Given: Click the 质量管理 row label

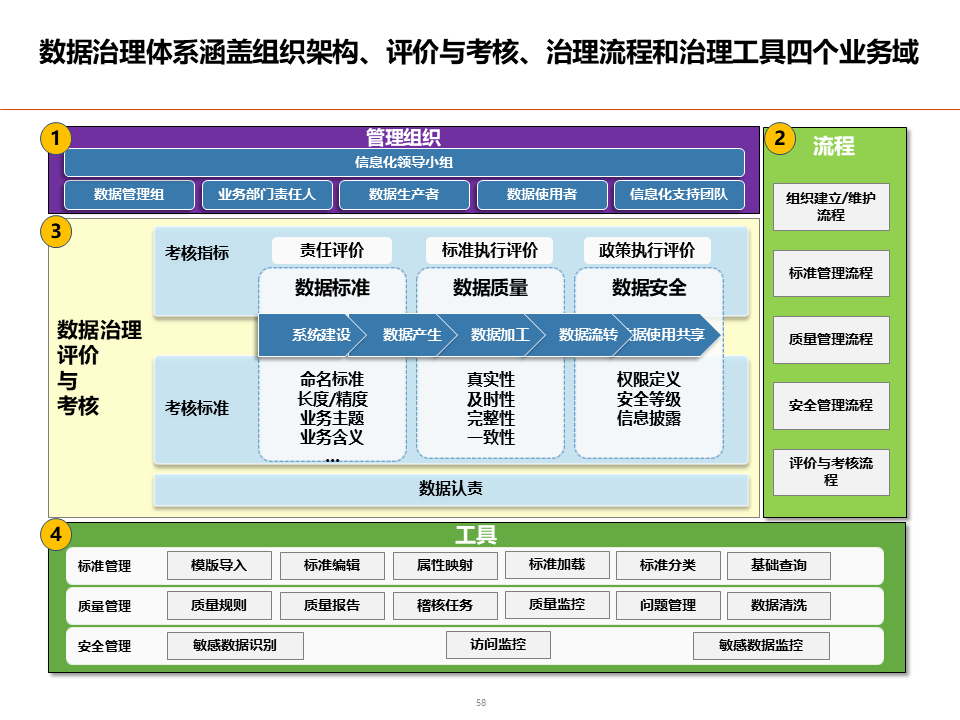Looking at the screenshot, I should (x=104, y=606).
